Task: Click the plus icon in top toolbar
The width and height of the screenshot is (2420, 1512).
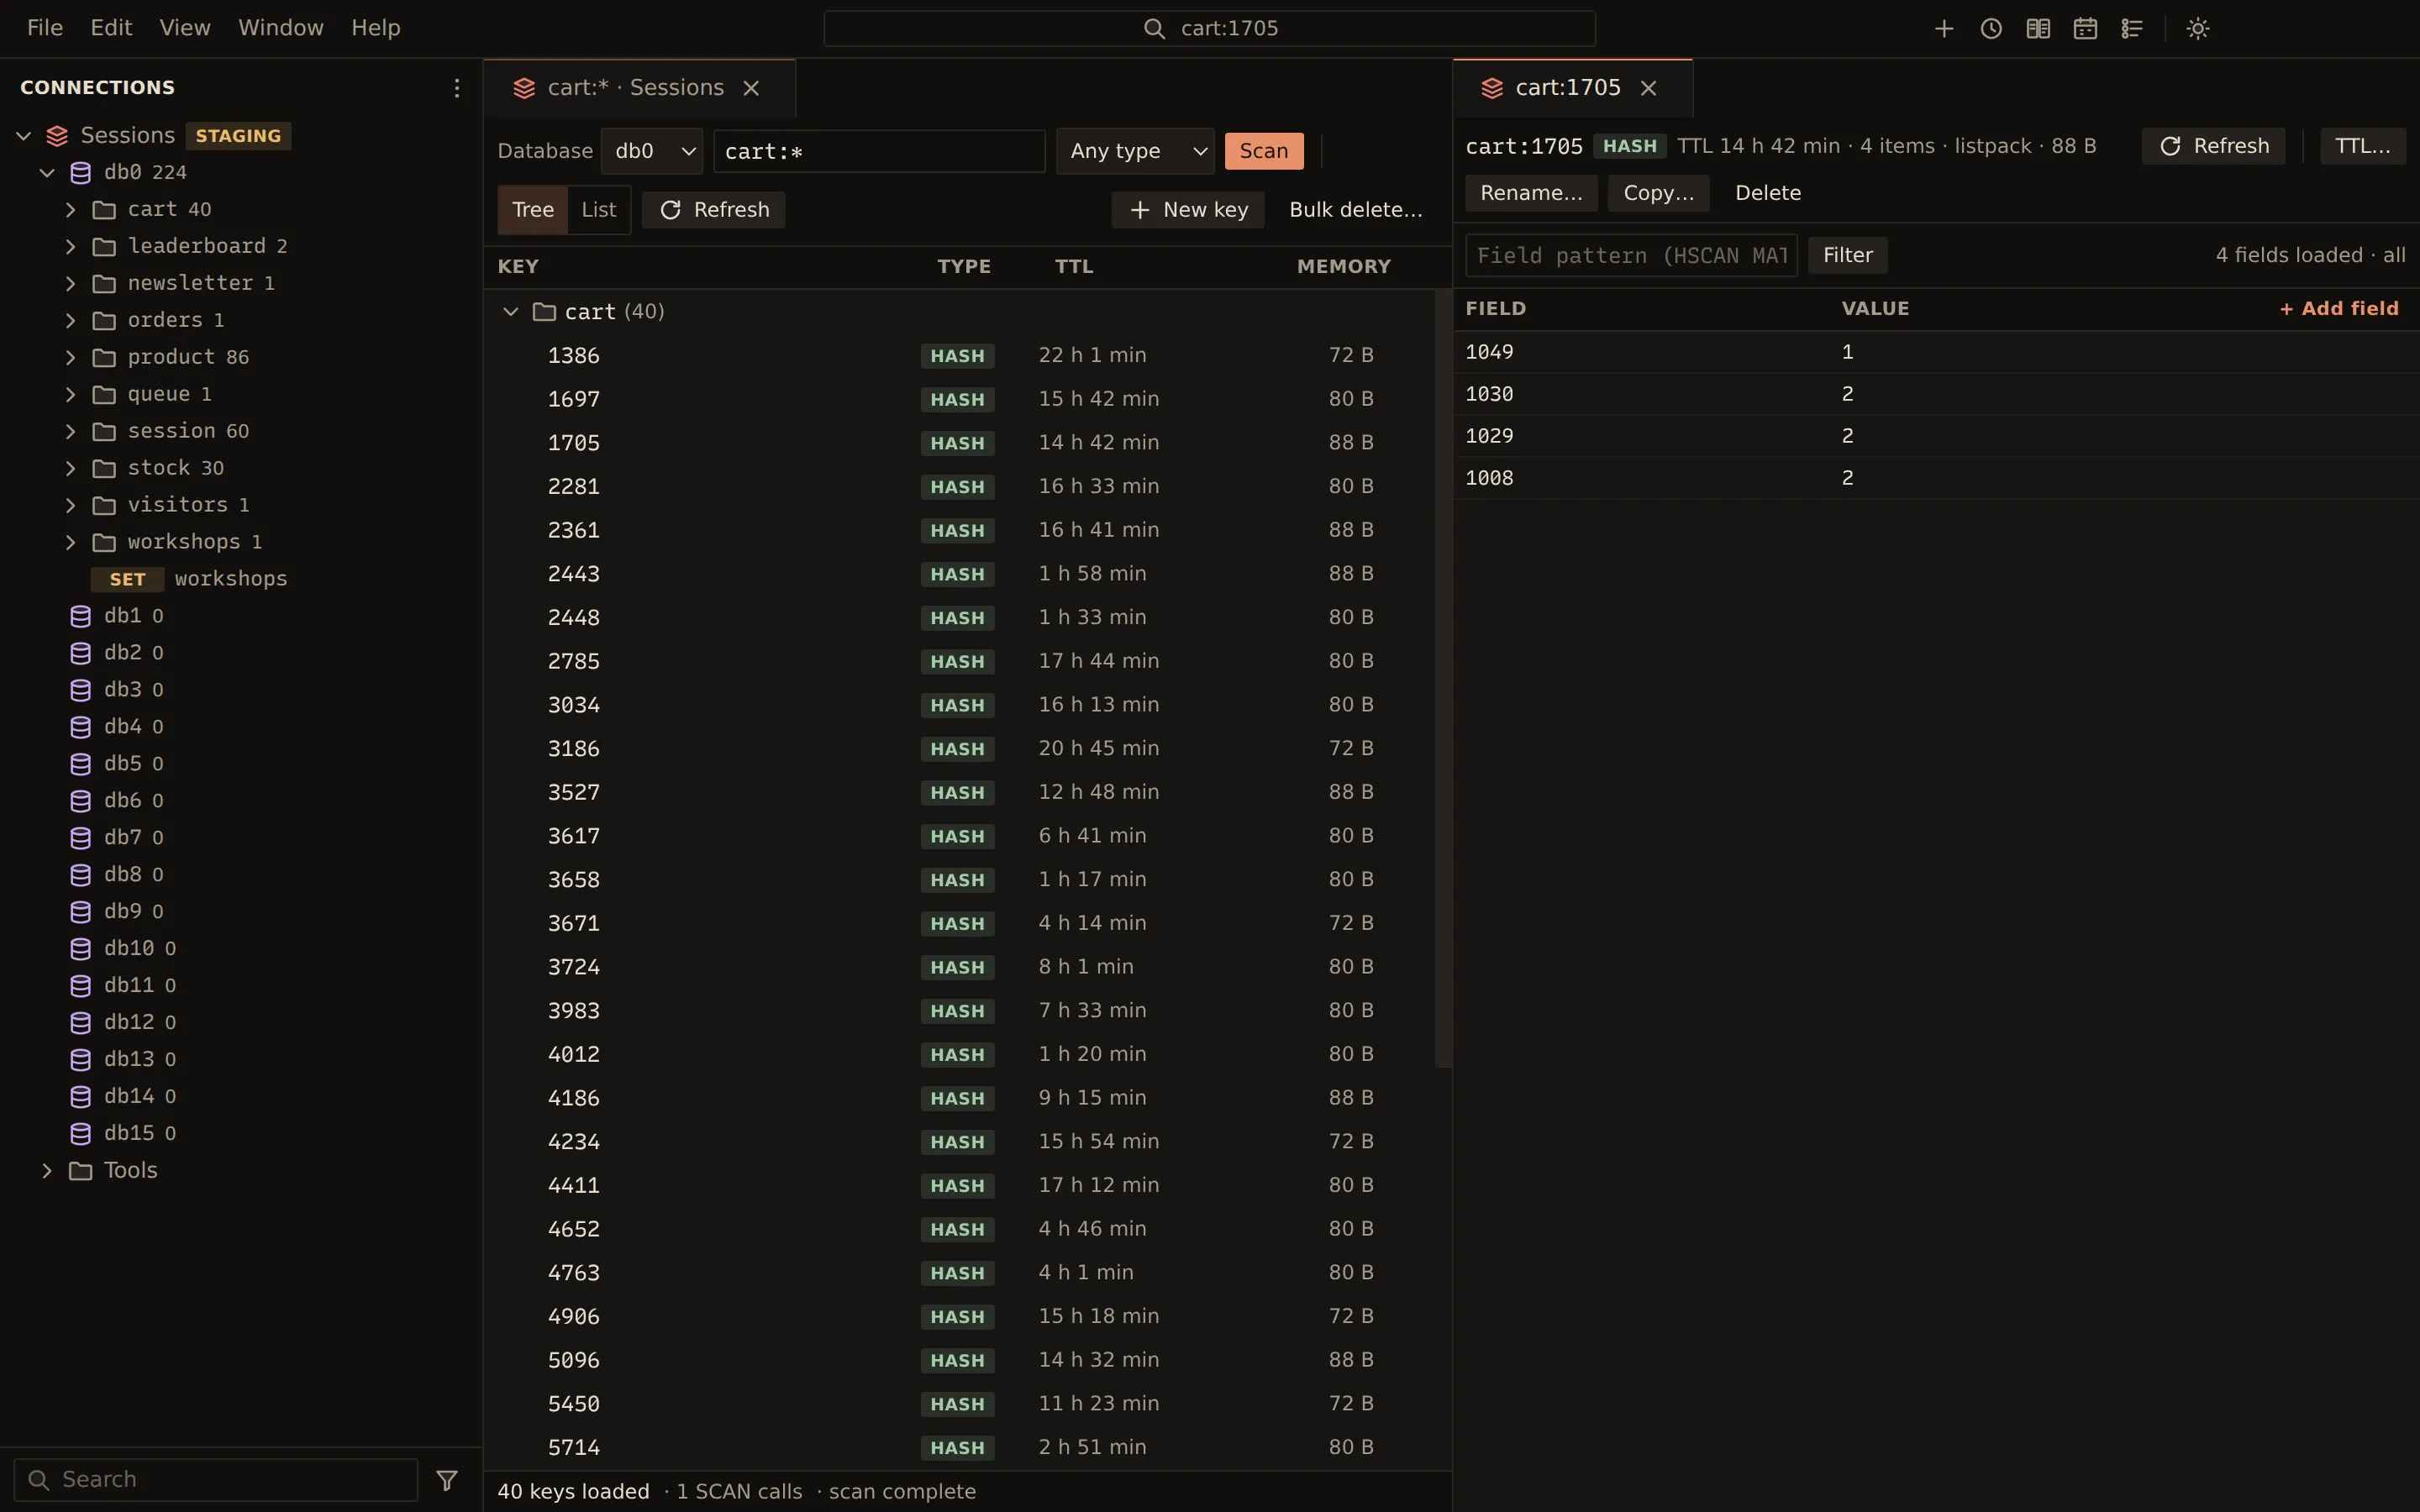Action: (x=1943, y=28)
